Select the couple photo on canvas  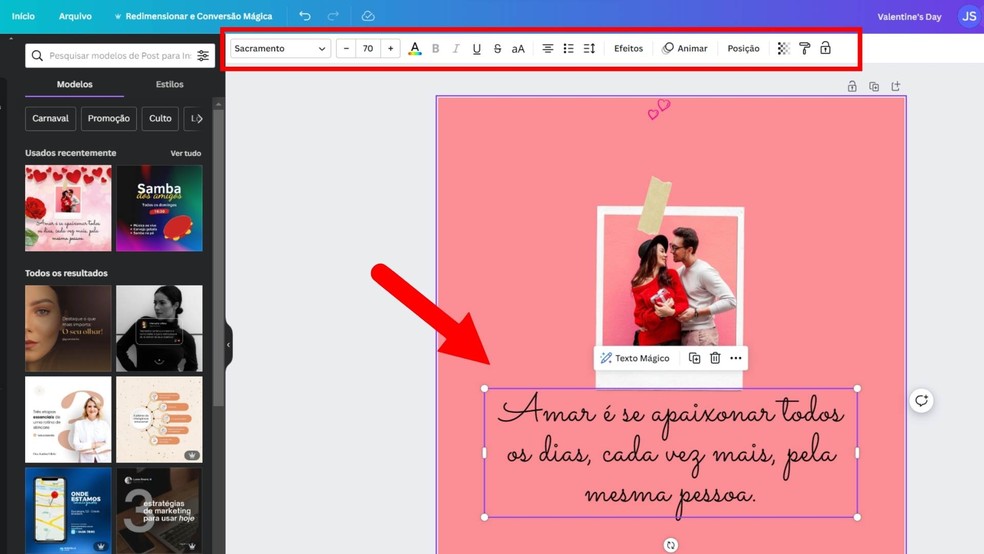pyautogui.click(x=670, y=280)
